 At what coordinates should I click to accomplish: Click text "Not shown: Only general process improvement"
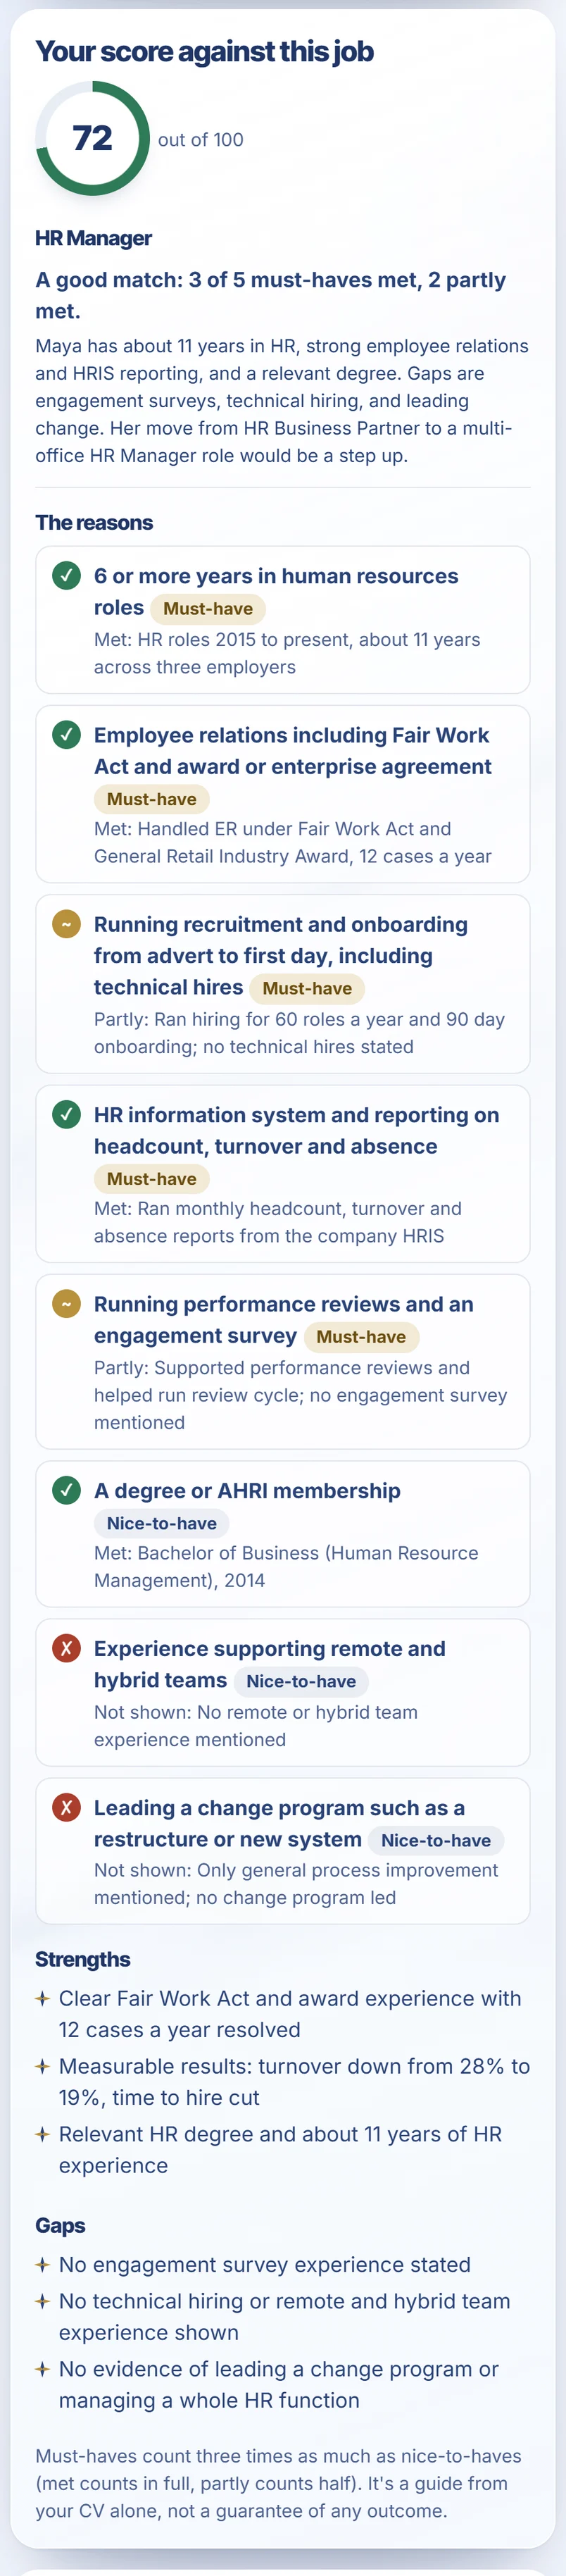click(x=296, y=1883)
